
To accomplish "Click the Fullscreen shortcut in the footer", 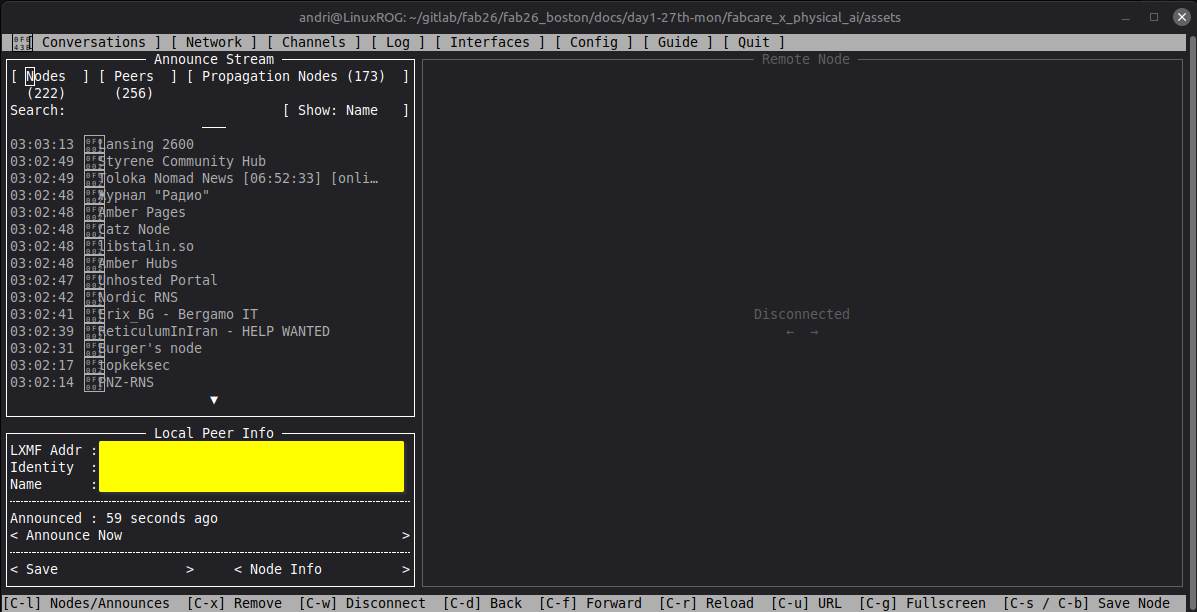I will coord(922,604).
